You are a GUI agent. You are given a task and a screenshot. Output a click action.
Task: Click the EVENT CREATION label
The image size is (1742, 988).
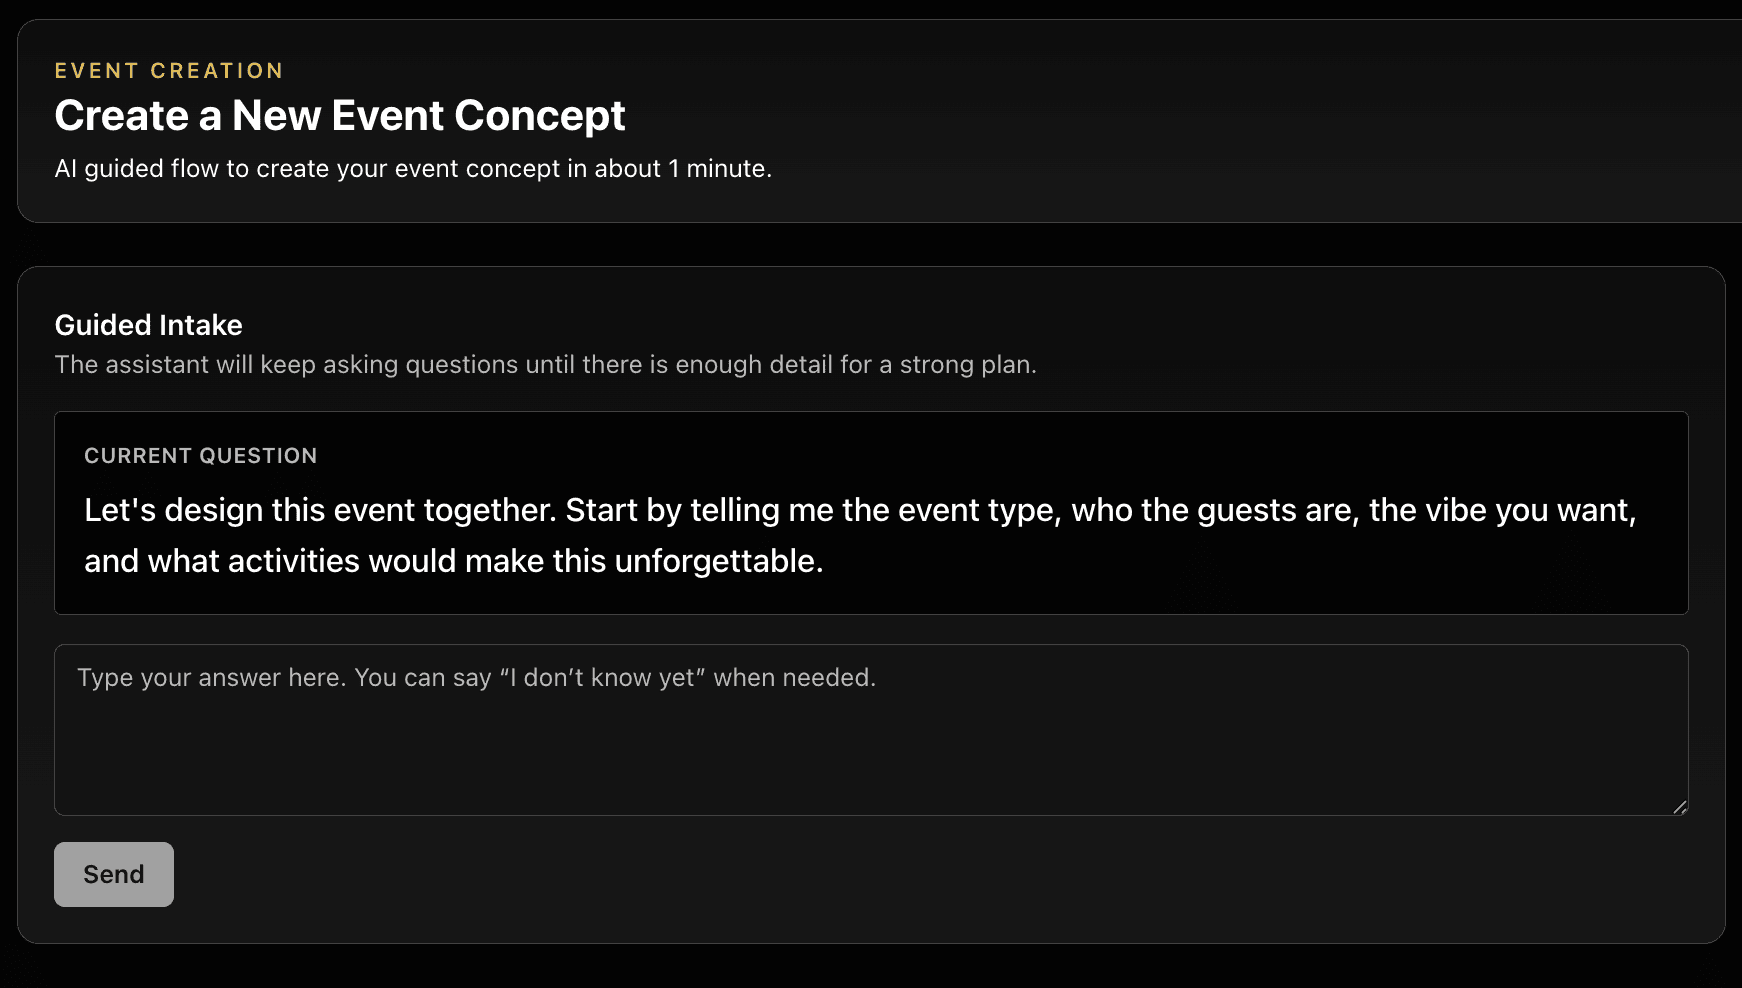tap(168, 70)
